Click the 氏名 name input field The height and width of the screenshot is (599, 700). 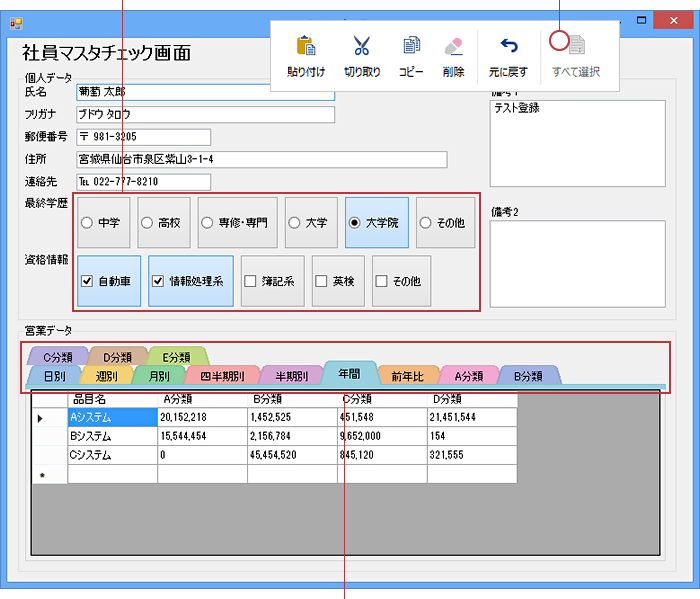click(205, 92)
